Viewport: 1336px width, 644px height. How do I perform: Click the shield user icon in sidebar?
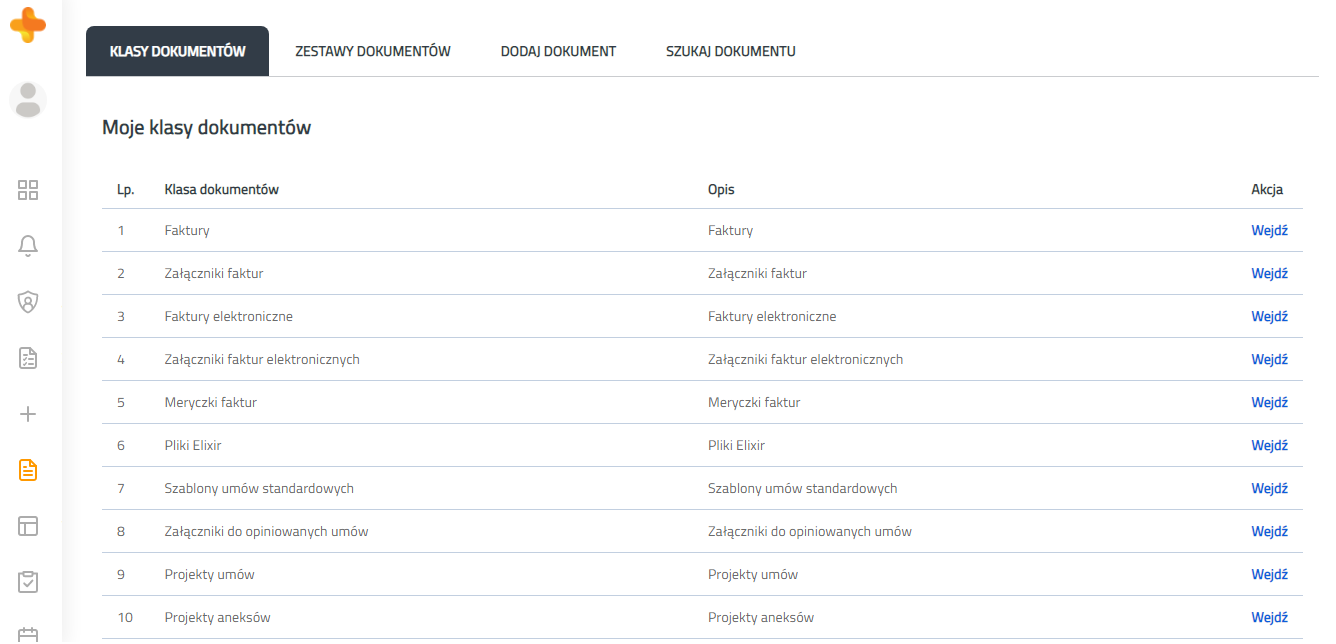tap(28, 301)
